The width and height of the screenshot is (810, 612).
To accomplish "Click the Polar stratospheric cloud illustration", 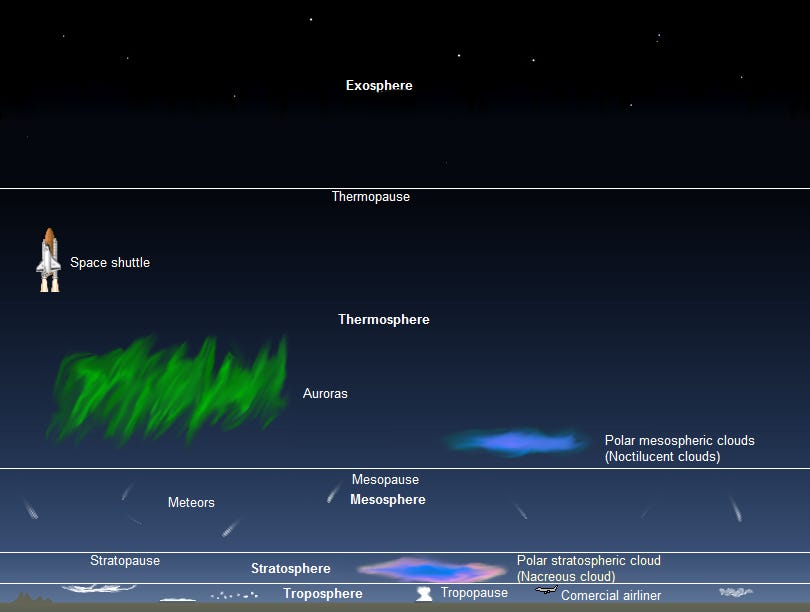I will point(430,568).
